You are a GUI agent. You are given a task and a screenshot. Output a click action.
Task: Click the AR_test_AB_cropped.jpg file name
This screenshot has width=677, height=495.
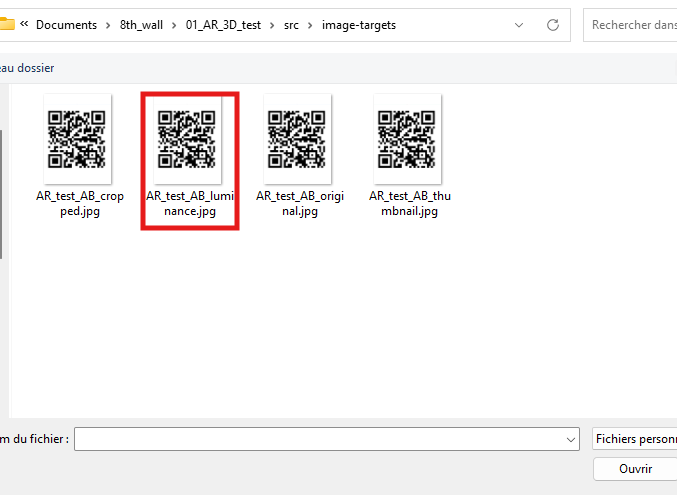tap(80, 203)
